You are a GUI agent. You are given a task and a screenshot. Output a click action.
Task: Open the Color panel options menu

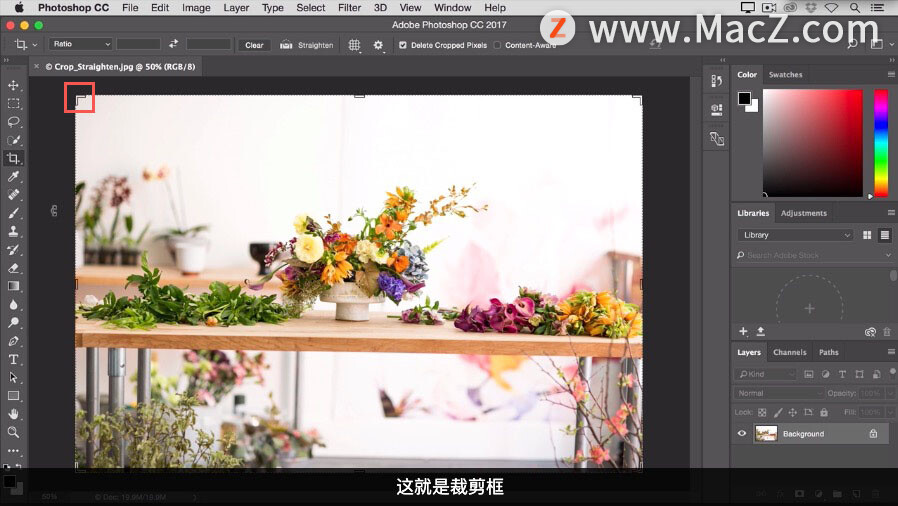point(891,74)
